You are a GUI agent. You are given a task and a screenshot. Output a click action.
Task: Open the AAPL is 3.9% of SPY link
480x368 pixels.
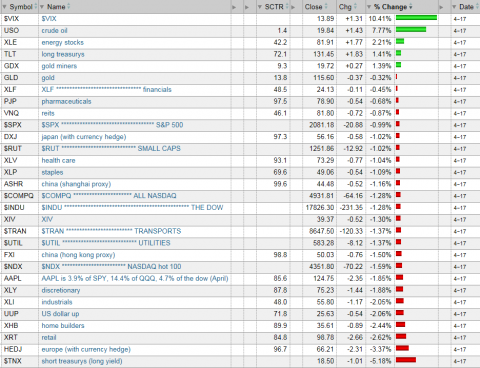pos(135,278)
